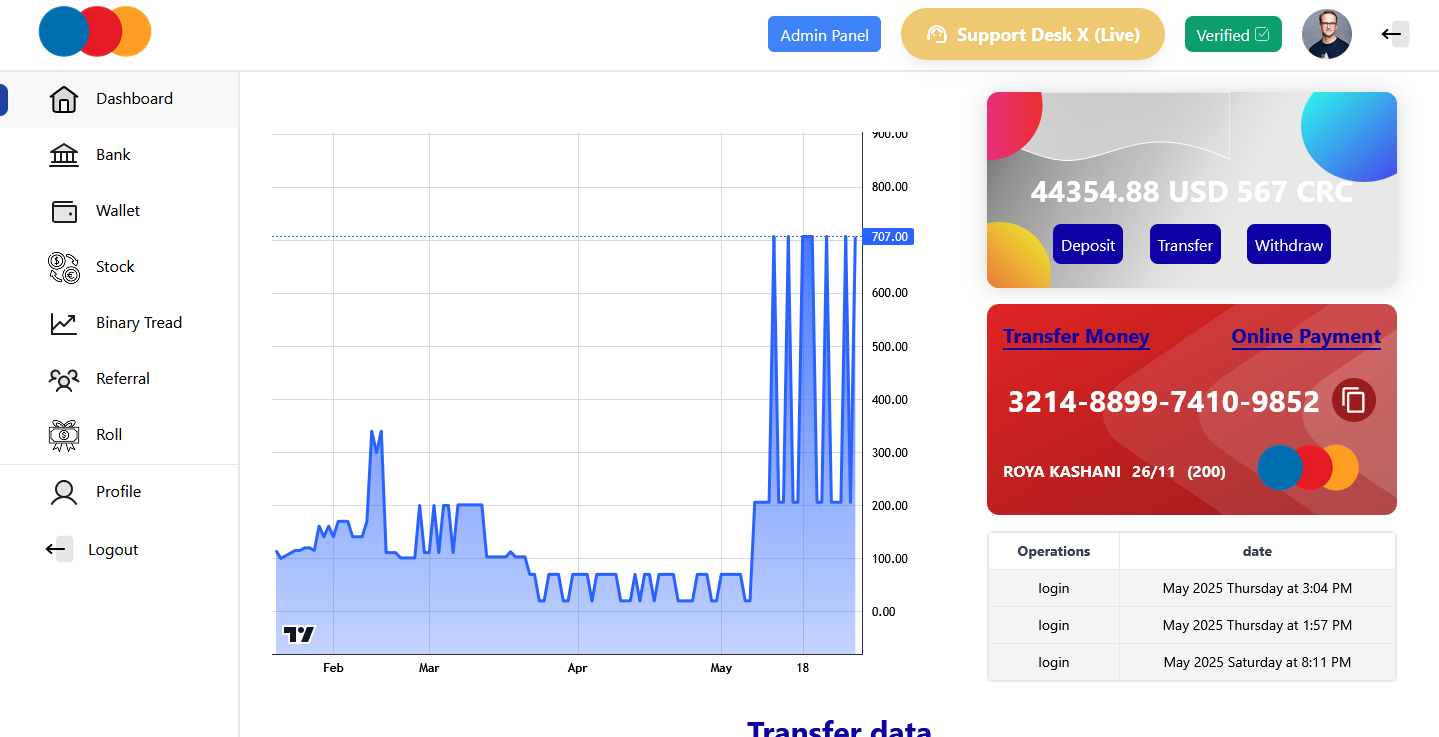Click the Verified status badge
The image size is (1439, 737).
tap(1233, 33)
